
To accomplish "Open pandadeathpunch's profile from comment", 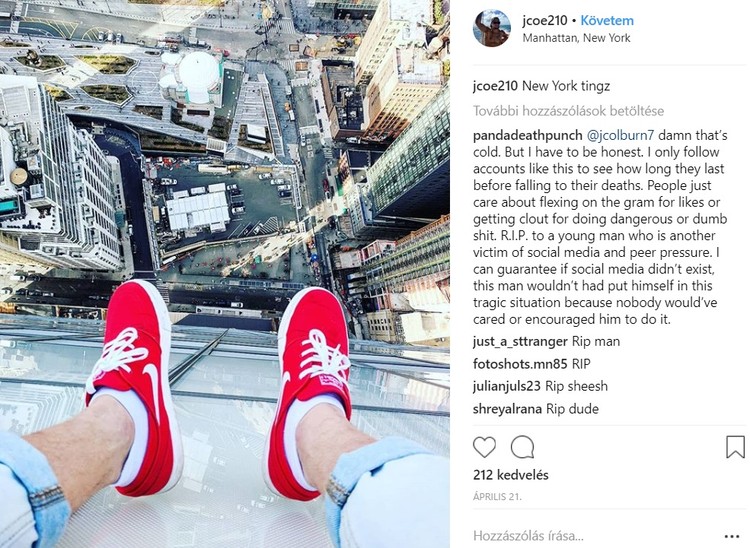I will pos(528,135).
